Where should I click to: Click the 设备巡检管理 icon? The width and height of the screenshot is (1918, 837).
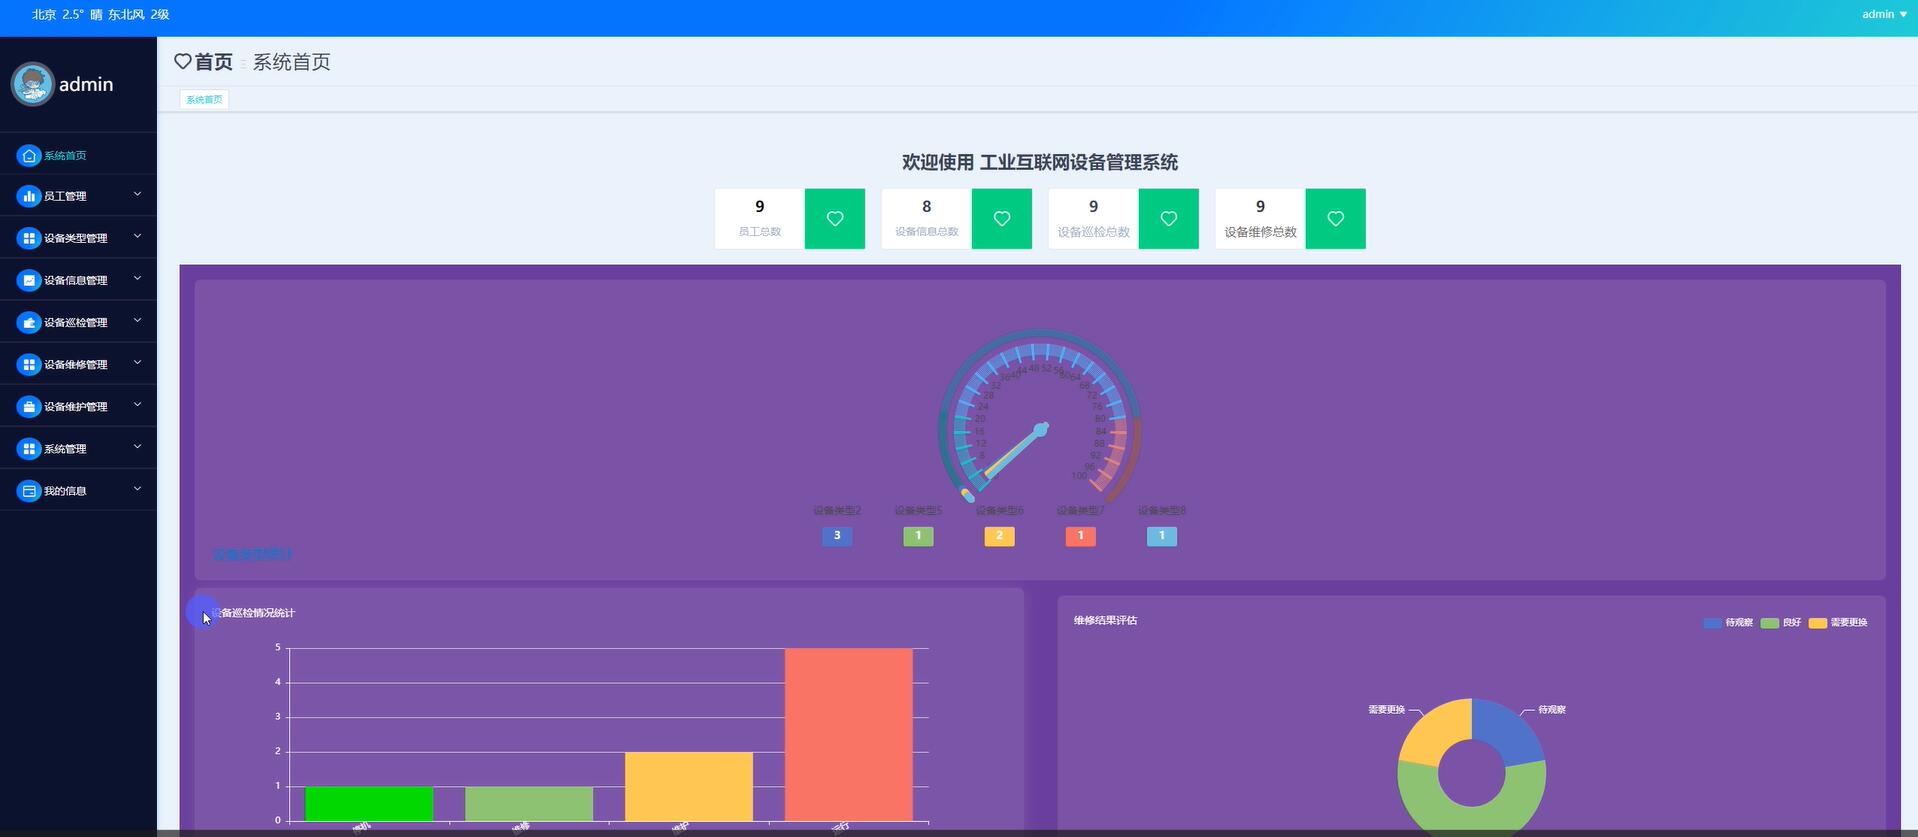pos(29,322)
